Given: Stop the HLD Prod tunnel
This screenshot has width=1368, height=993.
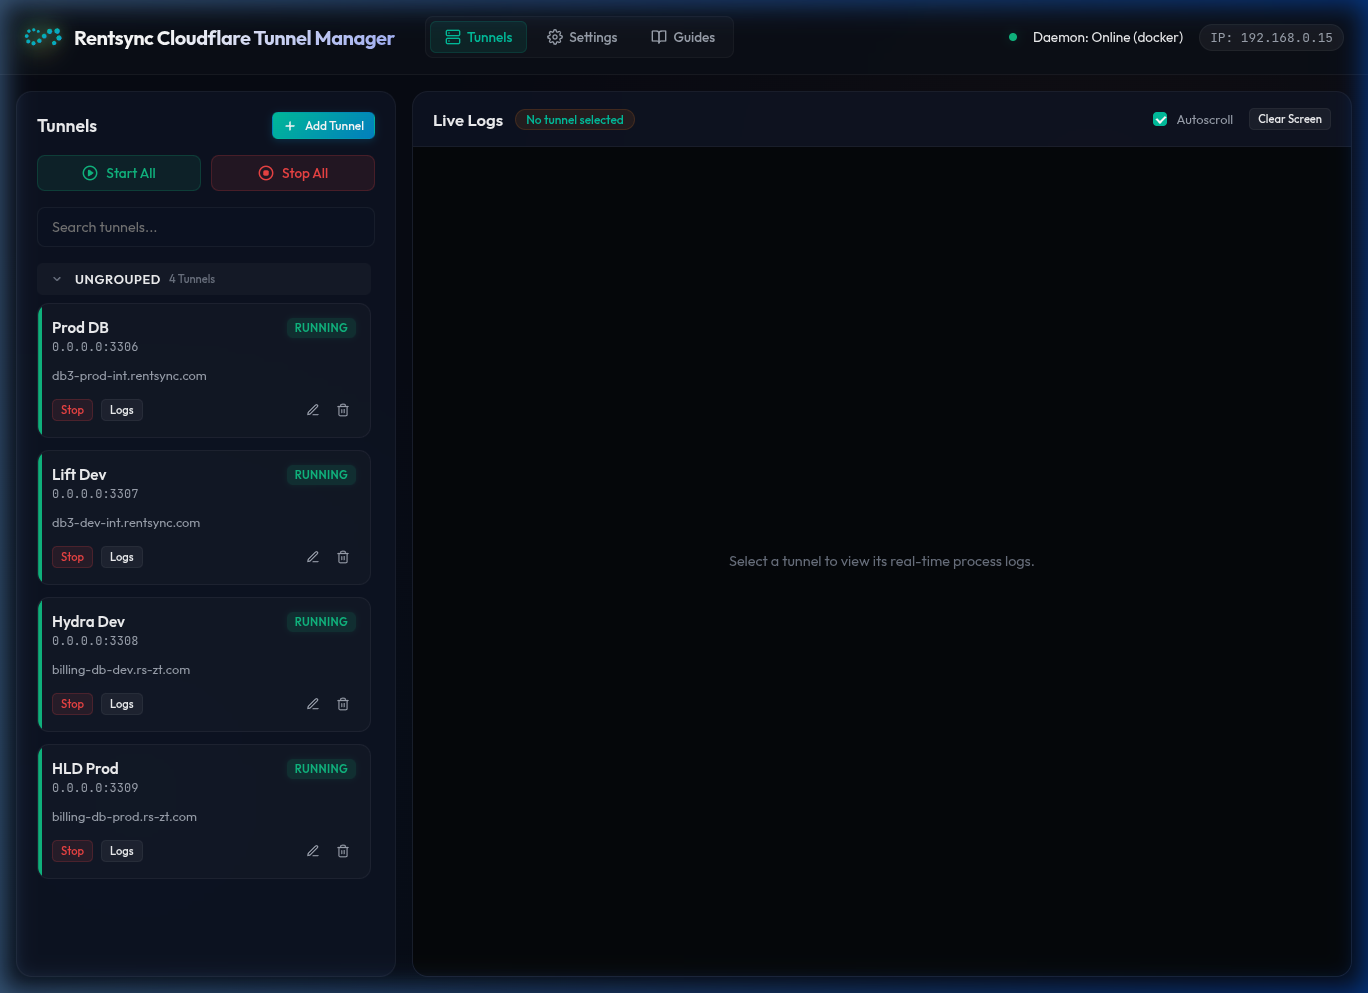Looking at the screenshot, I should click(x=72, y=851).
